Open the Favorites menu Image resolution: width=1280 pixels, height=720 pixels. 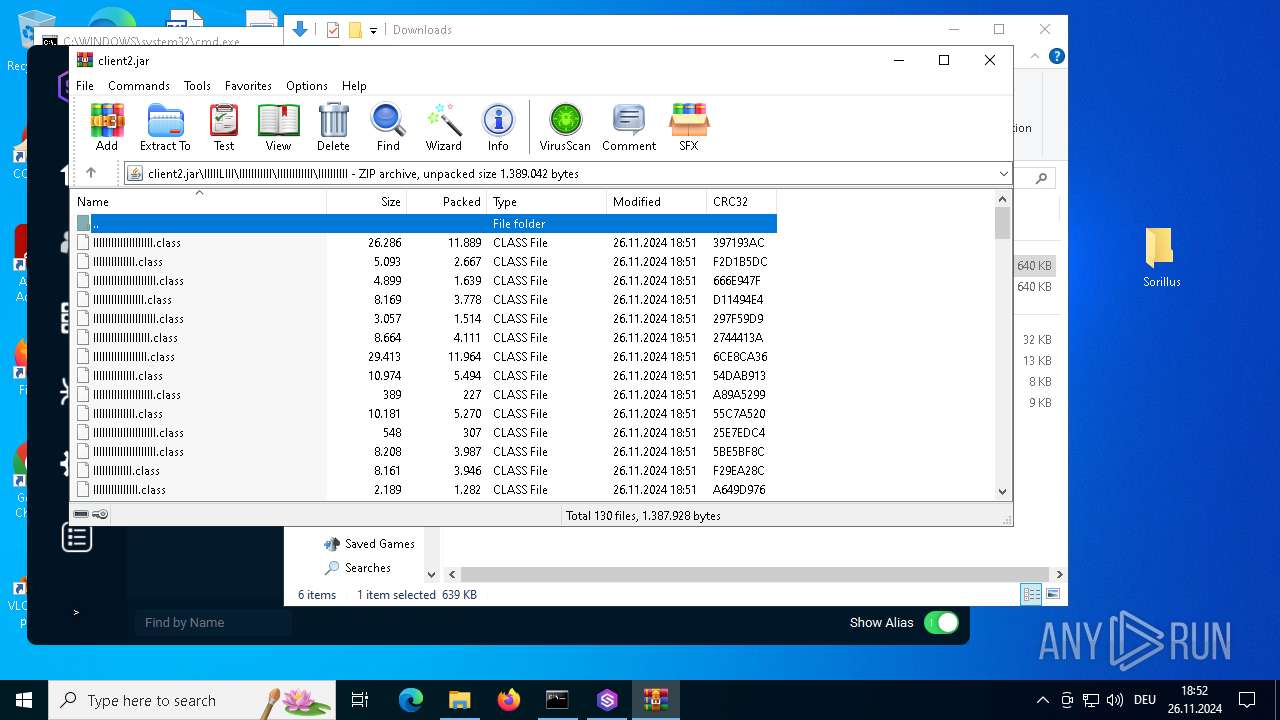pyautogui.click(x=248, y=86)
